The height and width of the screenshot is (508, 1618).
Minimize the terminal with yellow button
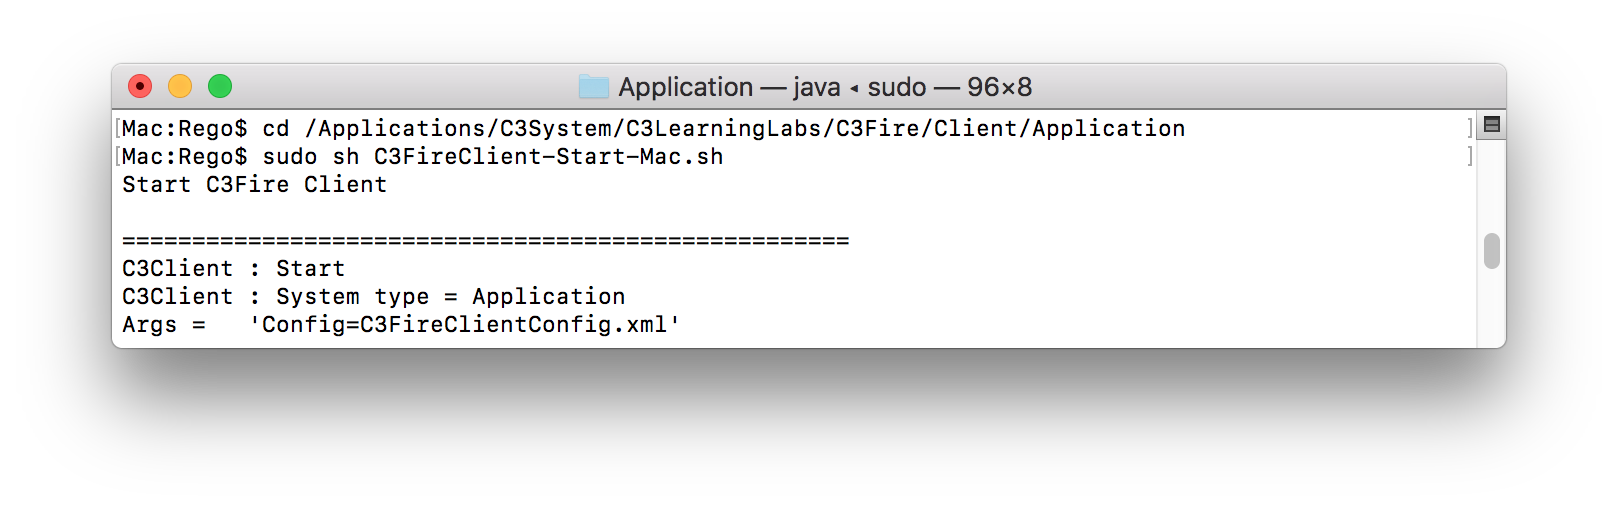pyautogui.click(x=180, y=87)
